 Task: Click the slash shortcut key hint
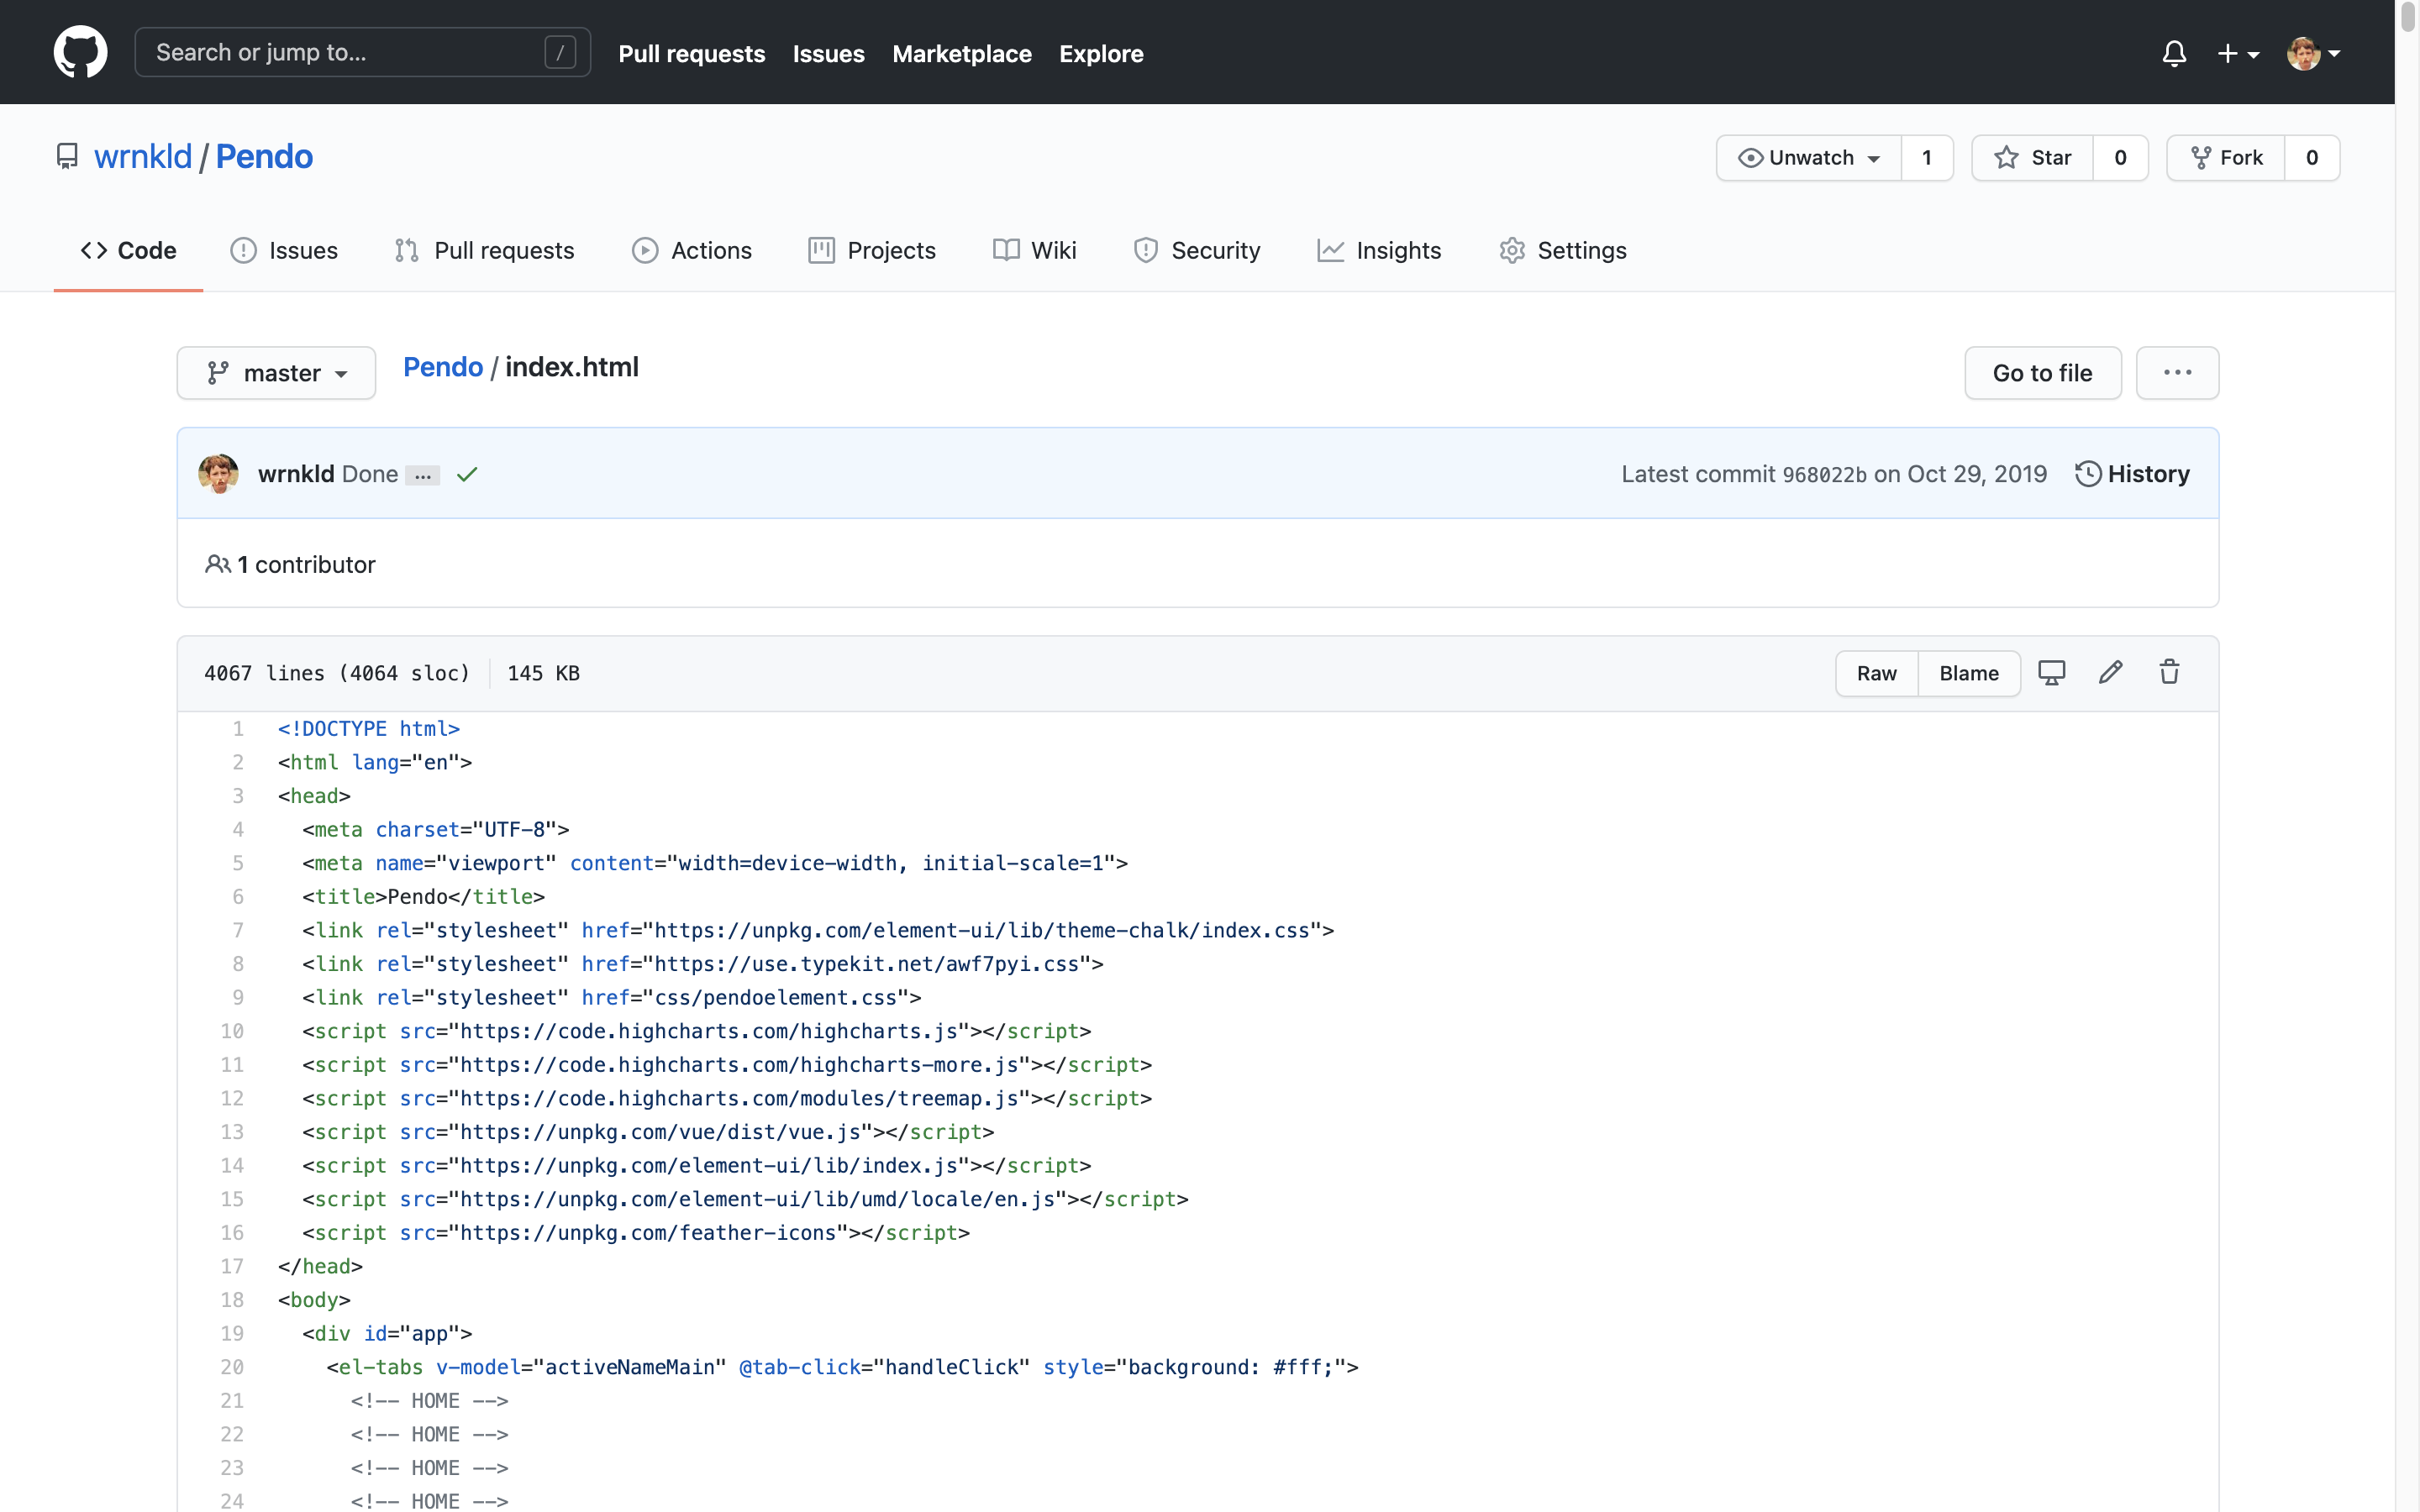tap(560, 52)
